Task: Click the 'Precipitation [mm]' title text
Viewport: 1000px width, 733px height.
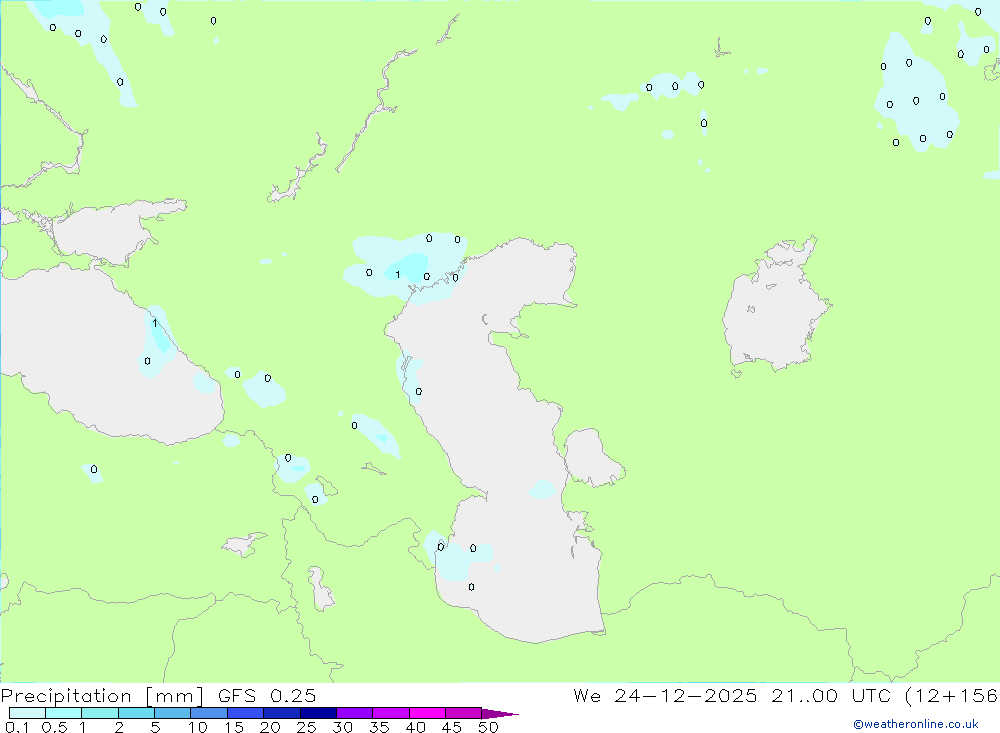Action: coord(102,696)
